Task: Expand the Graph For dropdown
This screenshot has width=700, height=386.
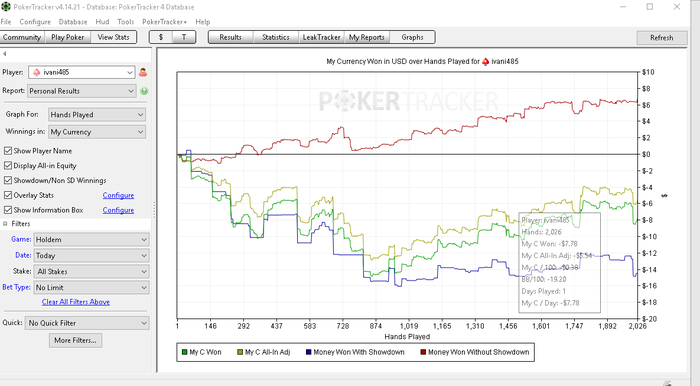Action: tap(97, 115)
